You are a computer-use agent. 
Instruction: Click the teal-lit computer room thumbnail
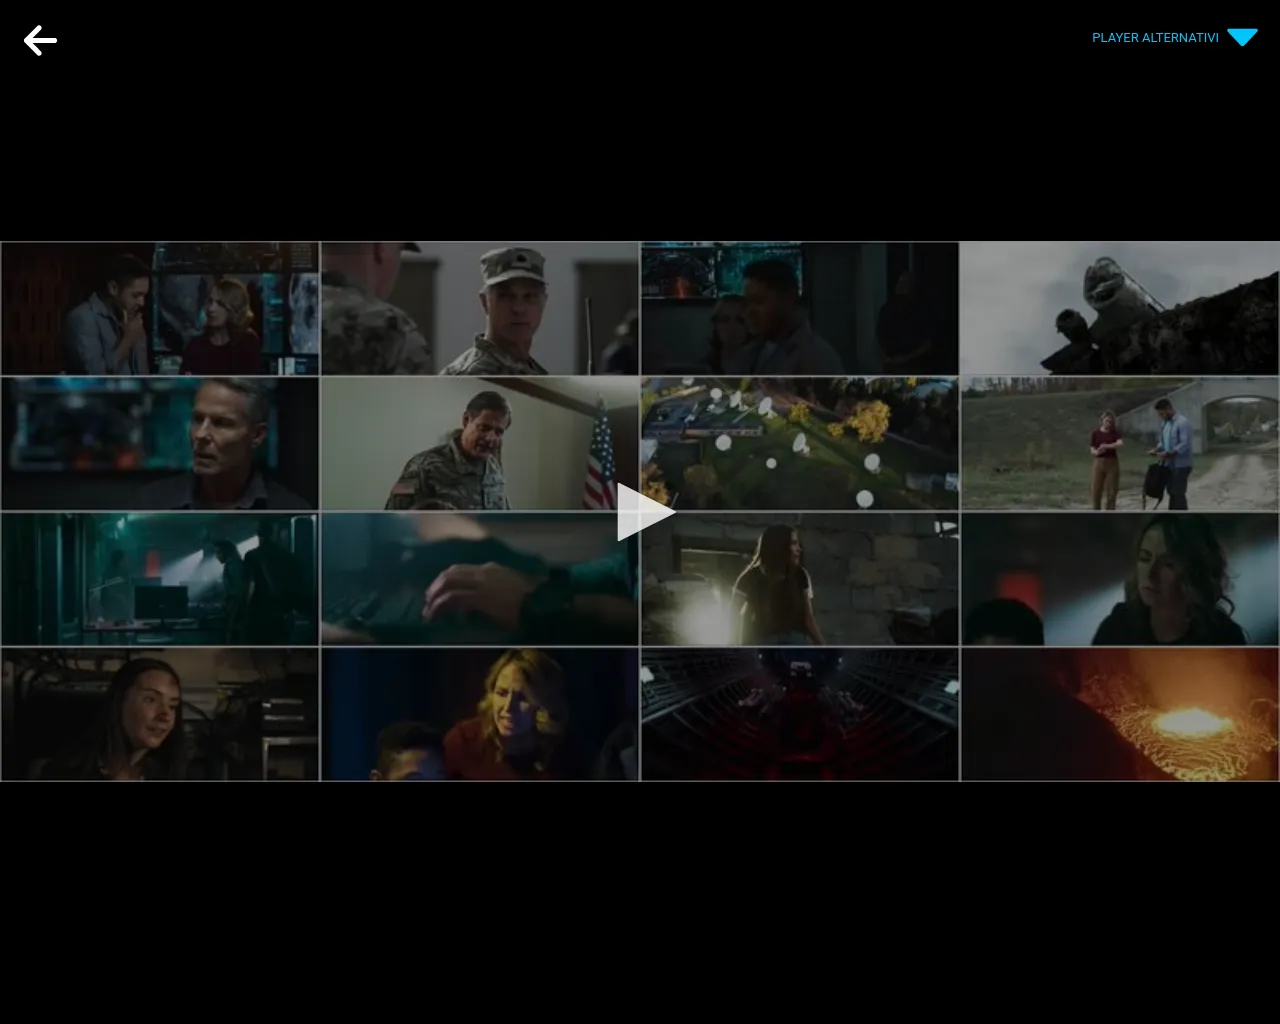pyautogui.click(x=160, y=579)
